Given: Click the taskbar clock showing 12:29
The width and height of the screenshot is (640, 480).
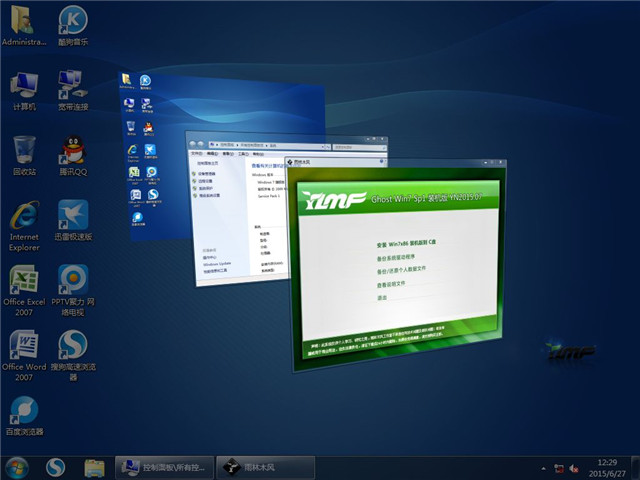Looking at the screenshot, I should pos(606,467).
